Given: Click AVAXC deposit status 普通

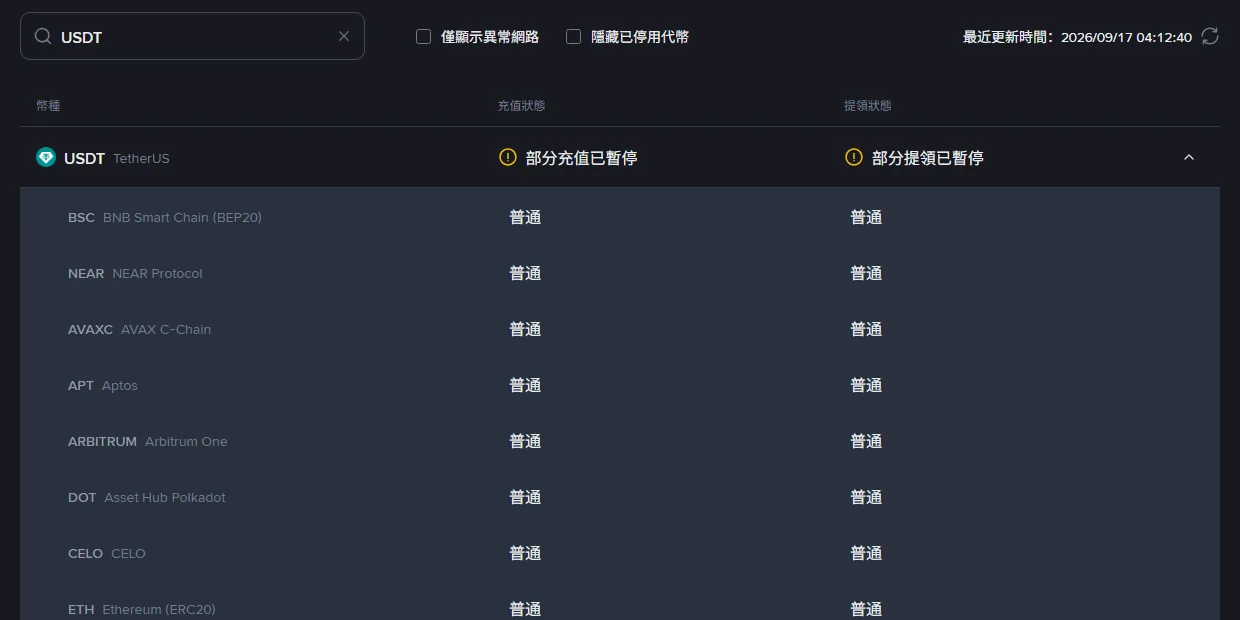Looking at the screenshot, I should tap(525, 329).
